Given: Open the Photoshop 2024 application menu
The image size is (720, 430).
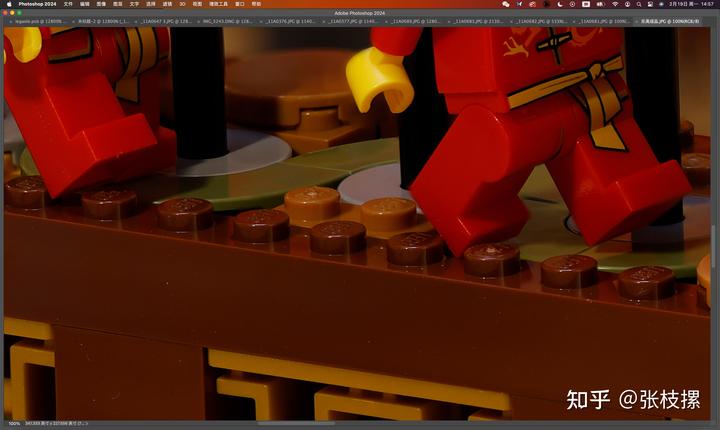Looking at the screenshot, I should pos(37,4).
